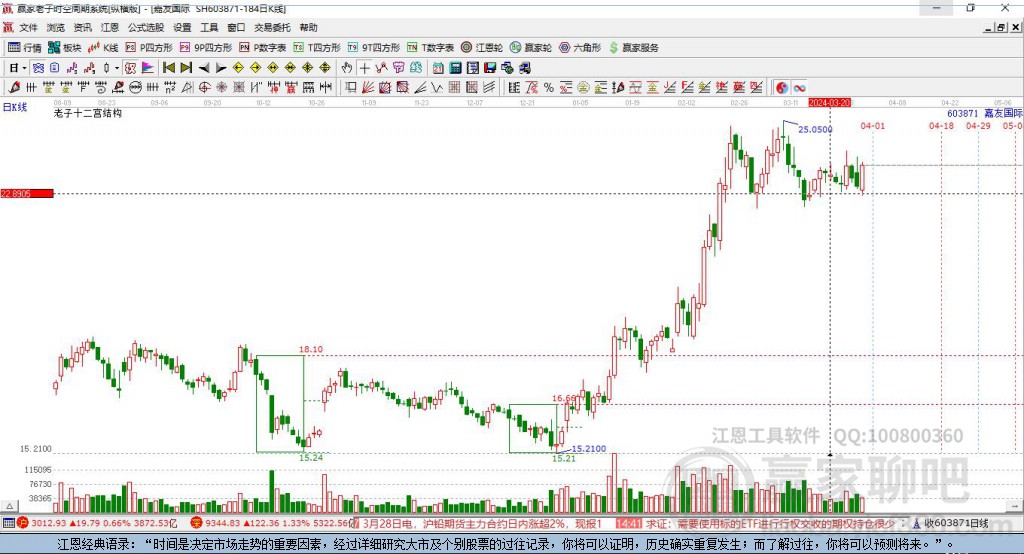This screenshot has width=1024, height=554.
Task: Click the Shanghai index 3012.93 status entry
Action: coord(97,523)
